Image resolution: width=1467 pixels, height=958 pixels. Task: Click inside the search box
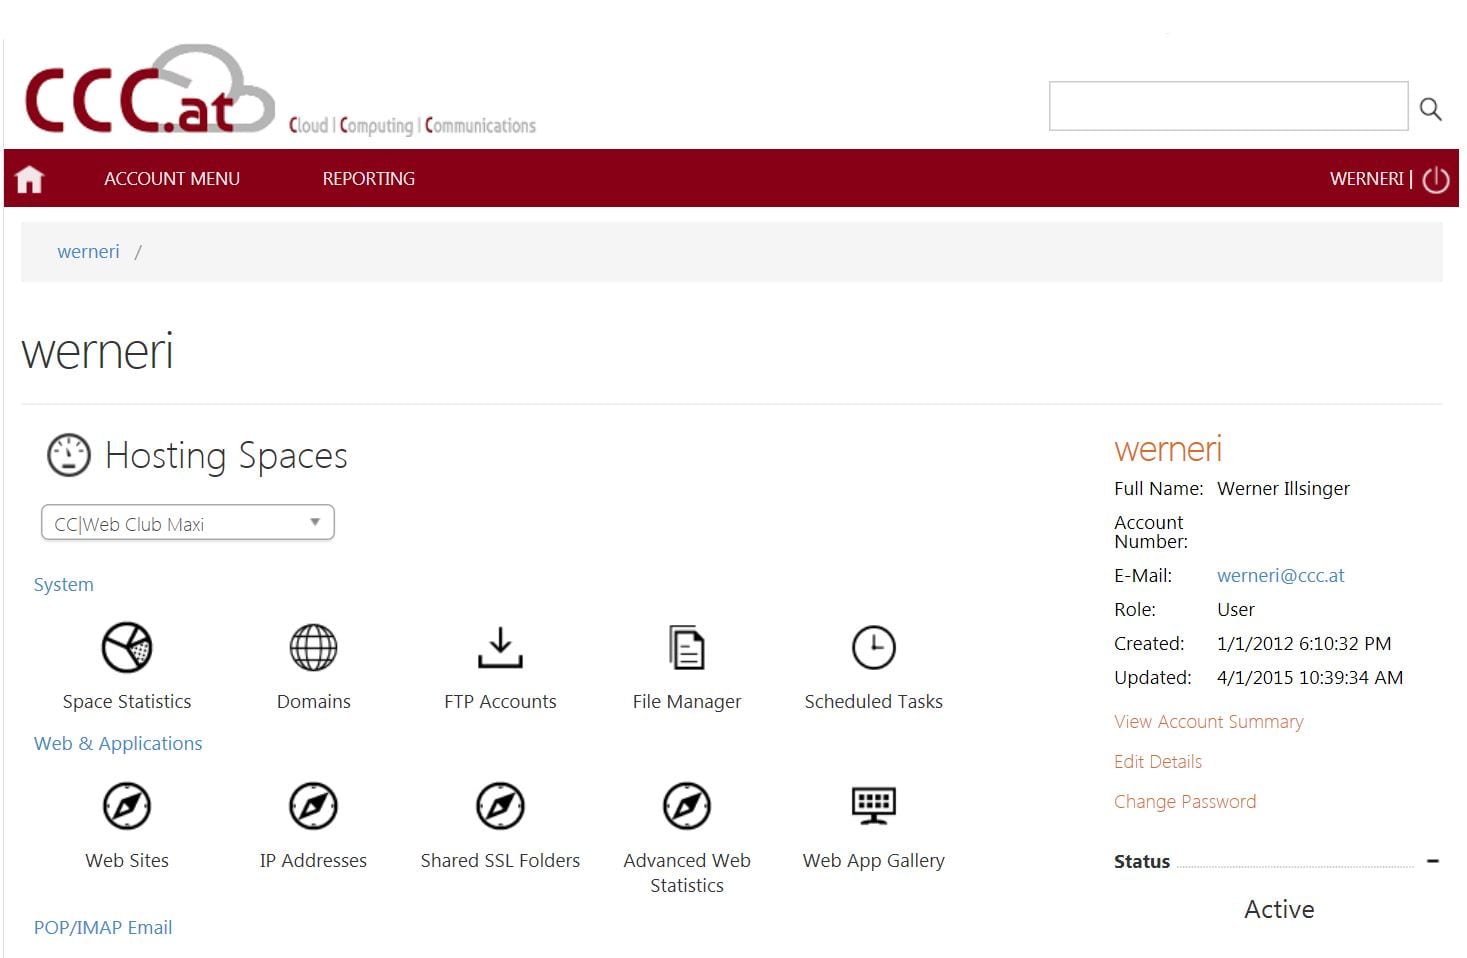[1227, 105]
